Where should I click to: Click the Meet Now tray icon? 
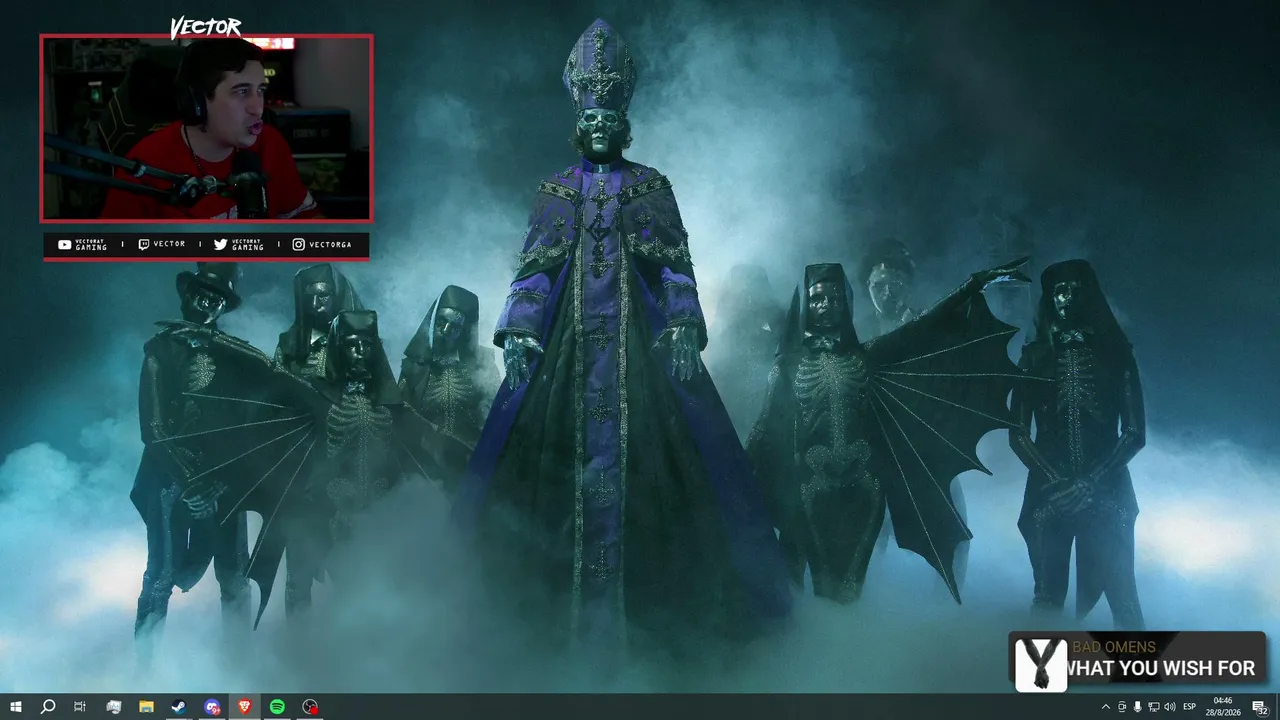point(1122,707)
